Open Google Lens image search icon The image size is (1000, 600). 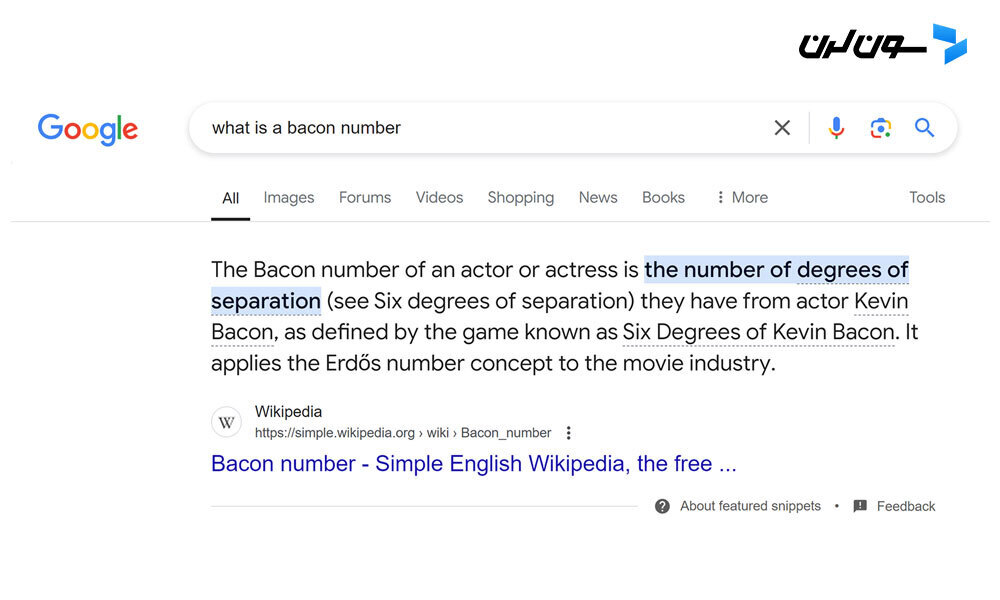881,128
